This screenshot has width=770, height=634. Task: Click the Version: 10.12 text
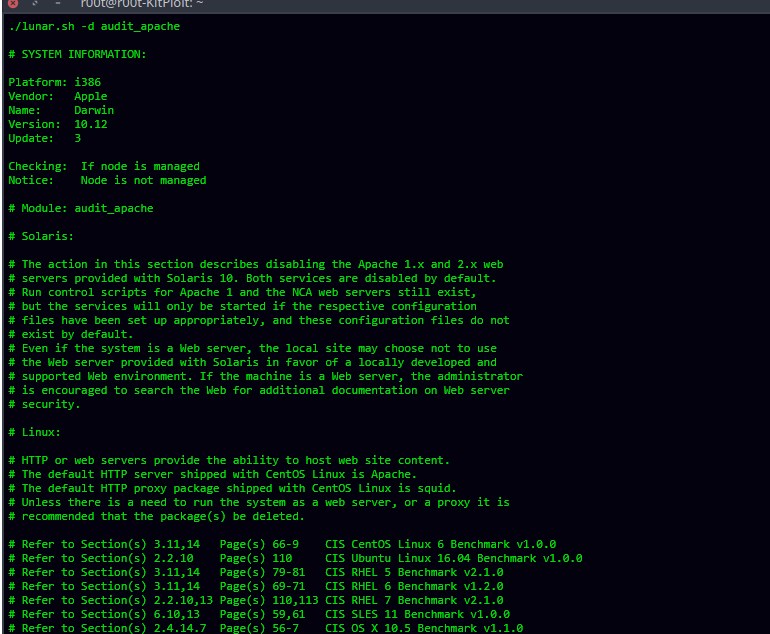coord(57,124)
